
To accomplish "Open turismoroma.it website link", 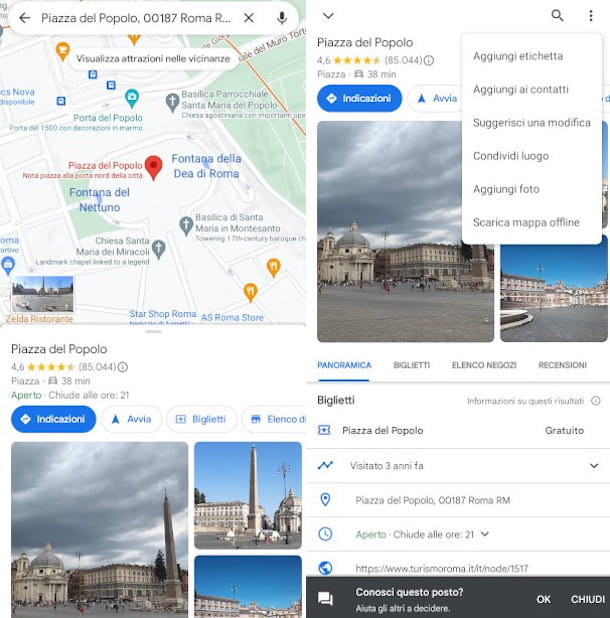I will tap(441, 568).
